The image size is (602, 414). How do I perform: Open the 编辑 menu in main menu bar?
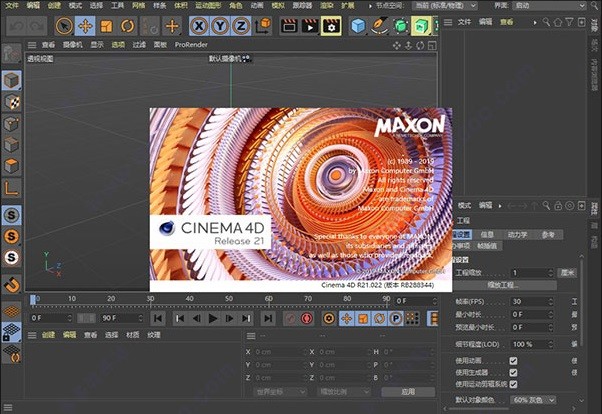33,5
